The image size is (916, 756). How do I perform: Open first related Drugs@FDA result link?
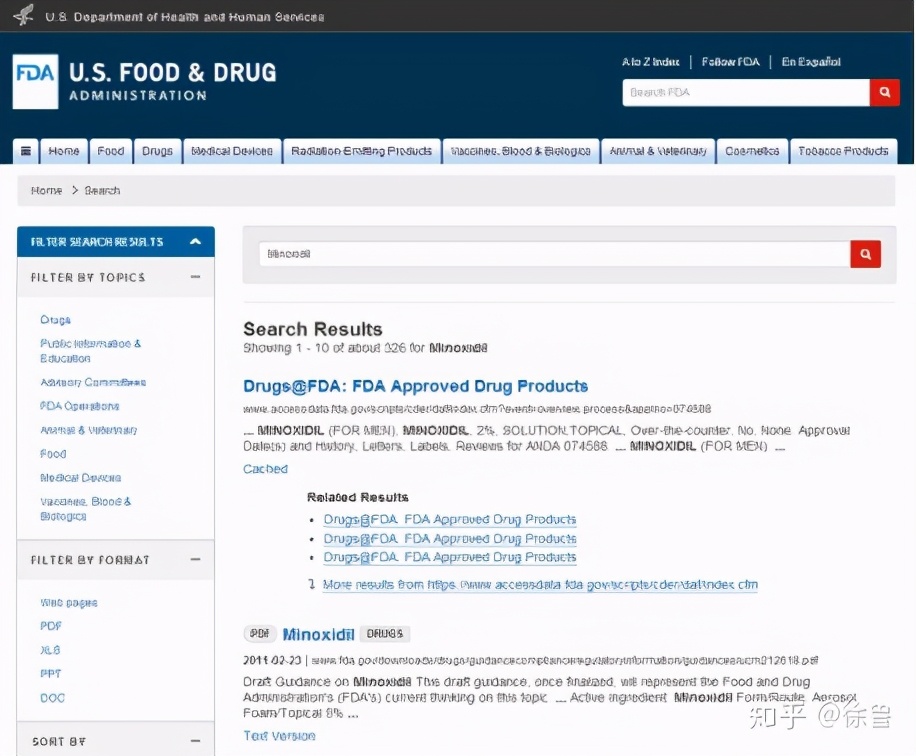tap(450, 519)
